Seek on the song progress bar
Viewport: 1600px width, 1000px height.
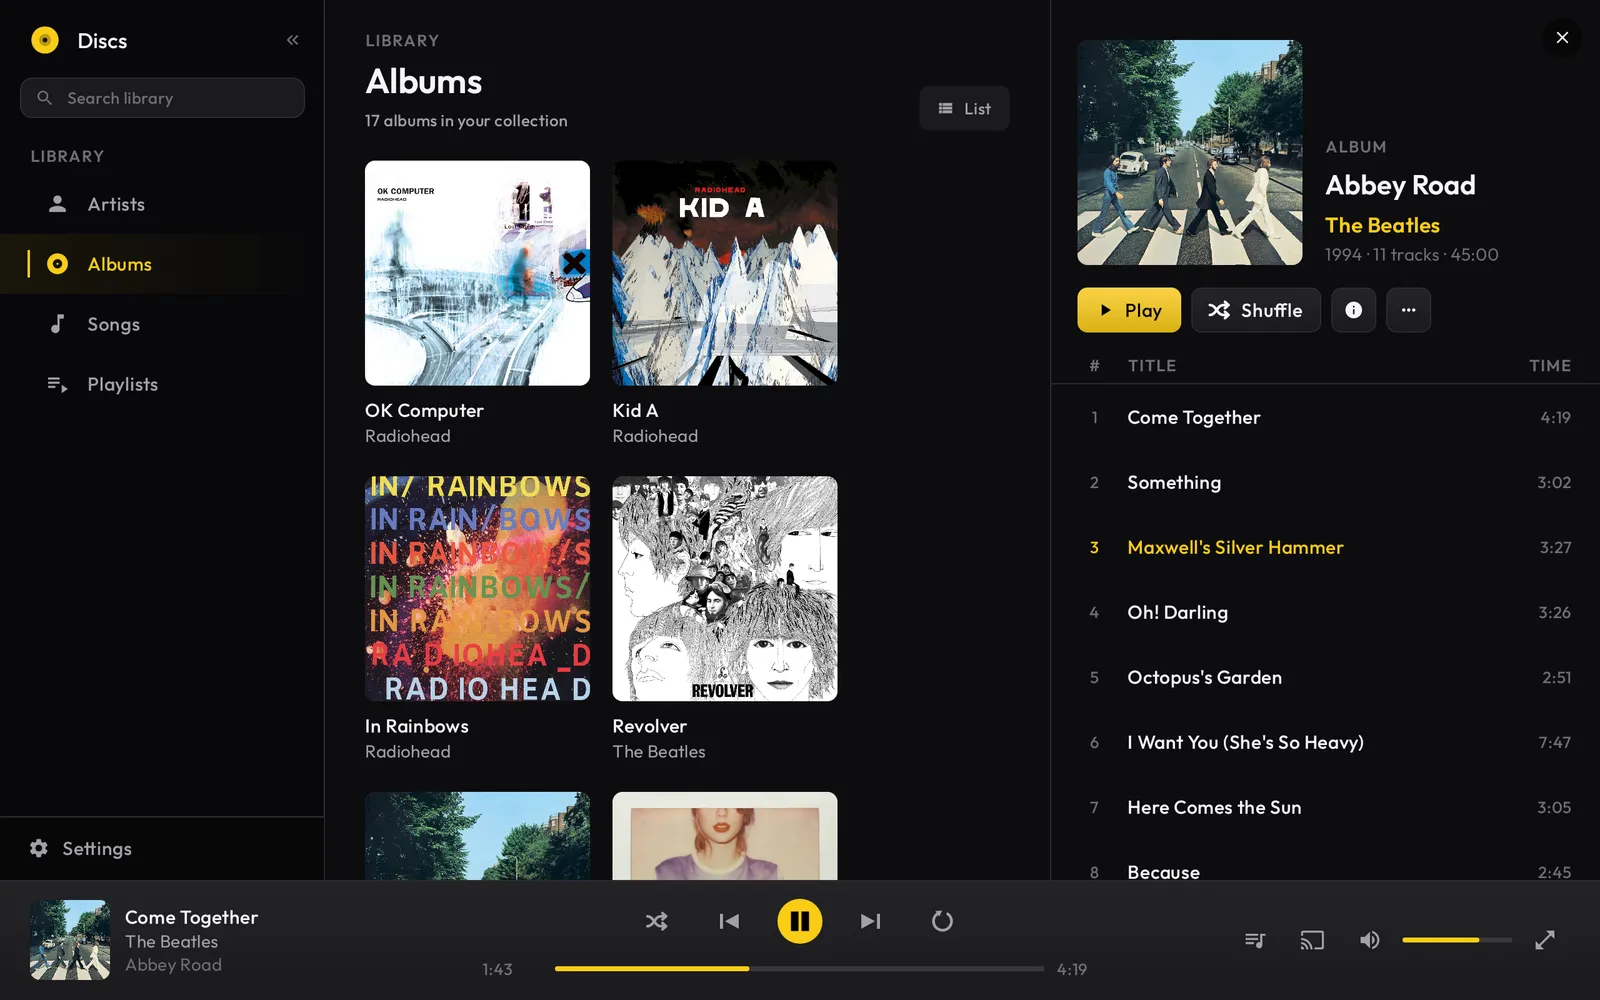(799, 968)
